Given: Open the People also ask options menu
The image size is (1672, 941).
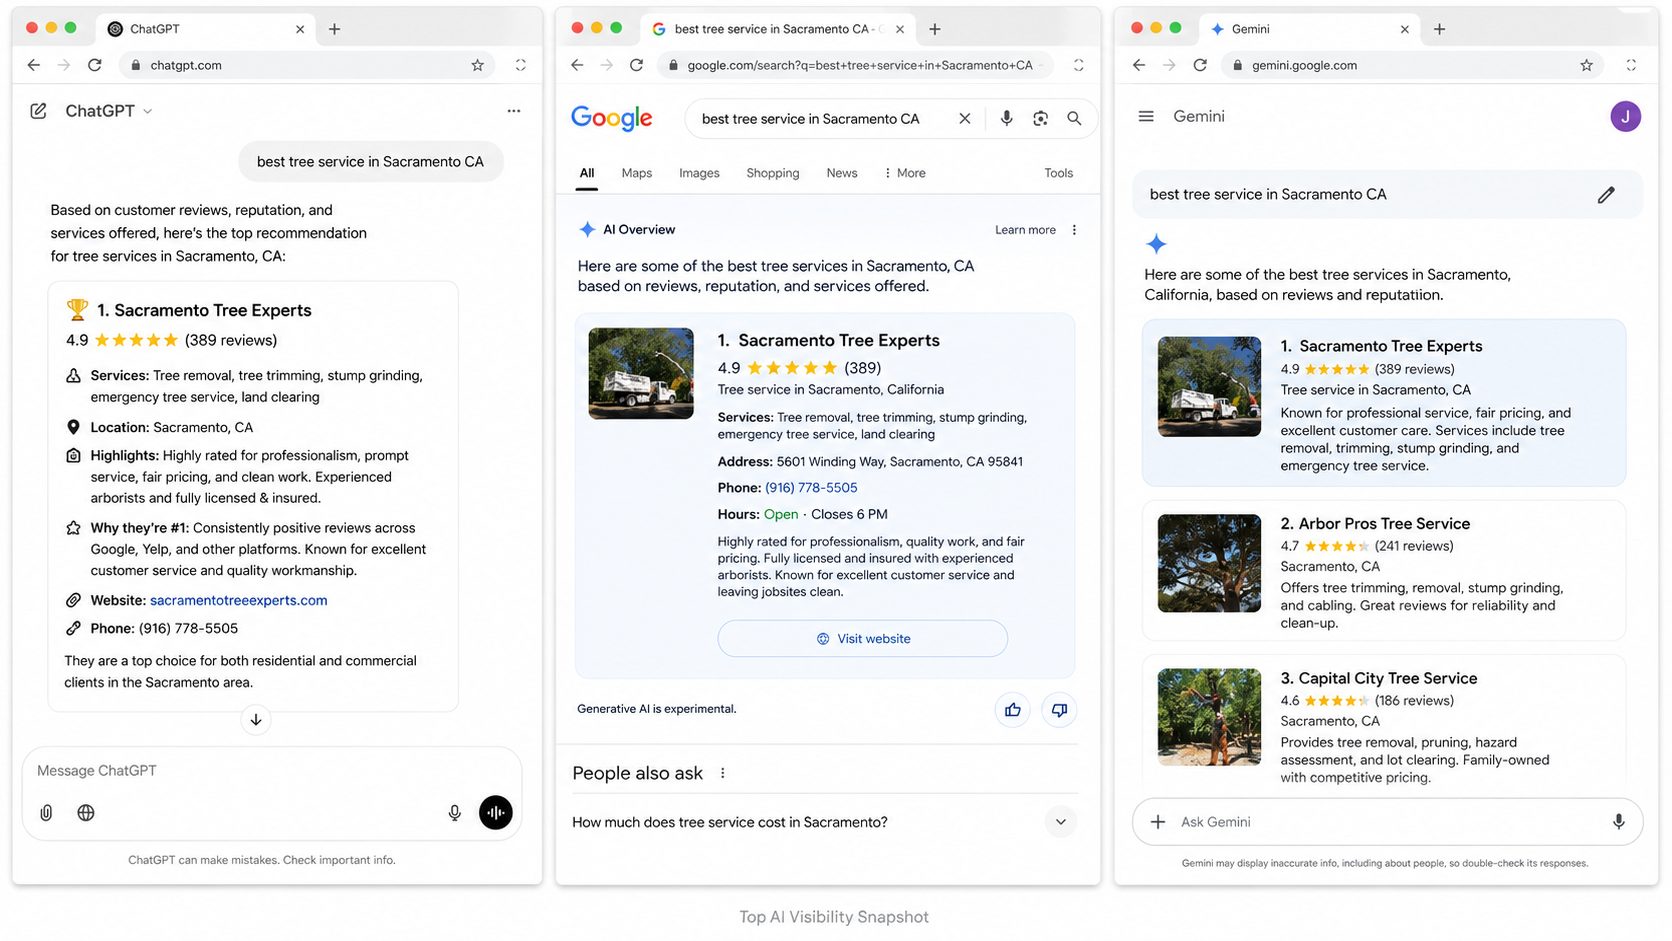Looking at the screenshot, I should pyautogui.click(x=723, y=773).
